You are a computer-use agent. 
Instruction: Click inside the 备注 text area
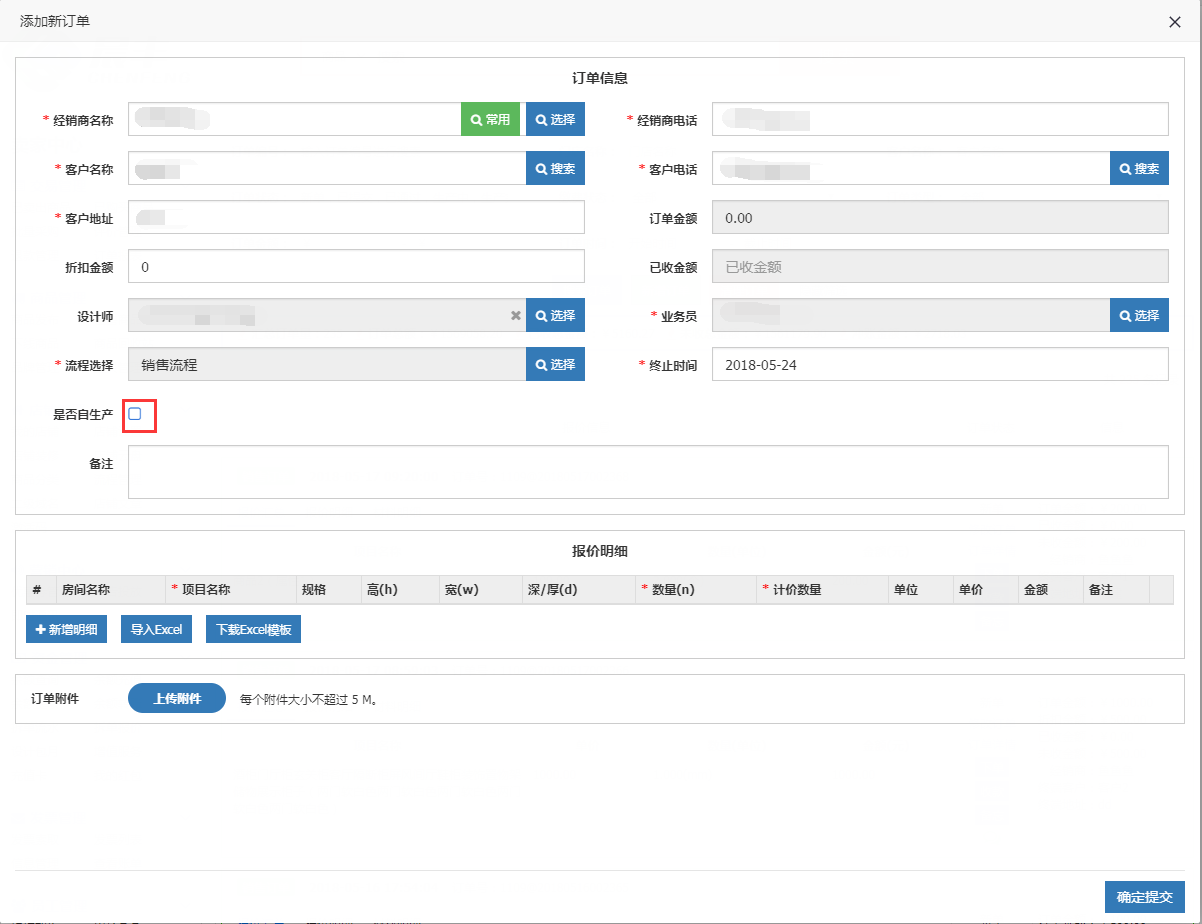[x=647, y=471]
